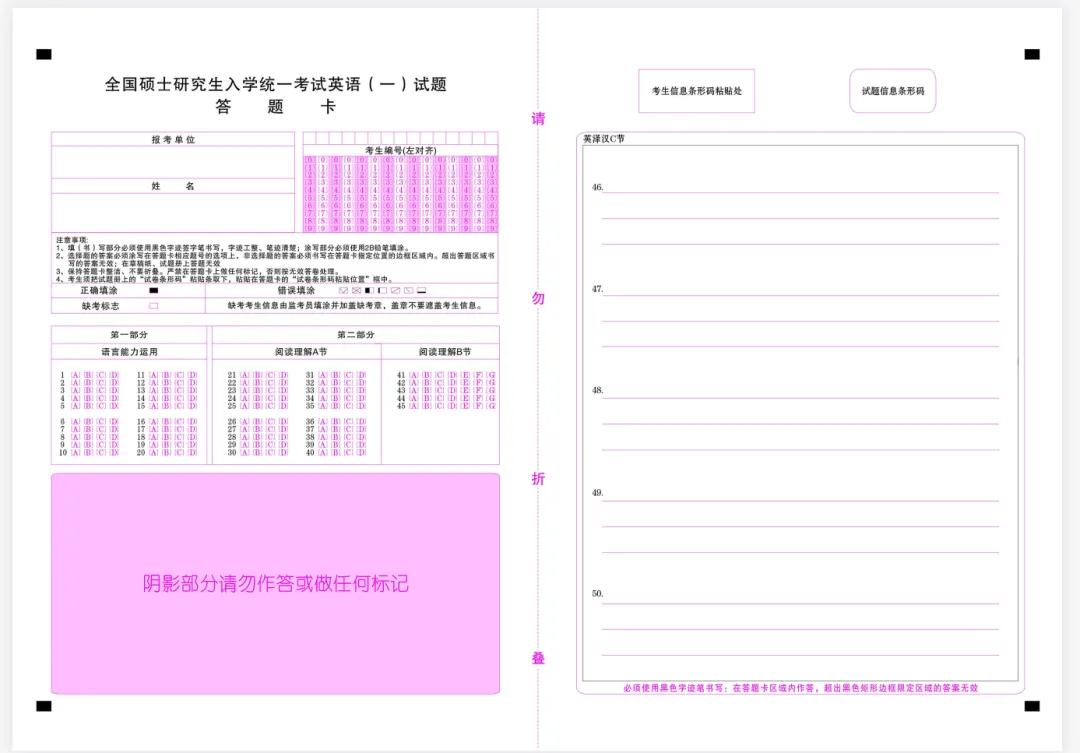Tick the 缺考标志 empty box
Screen dimensions: 1080x753
[154, 306]
